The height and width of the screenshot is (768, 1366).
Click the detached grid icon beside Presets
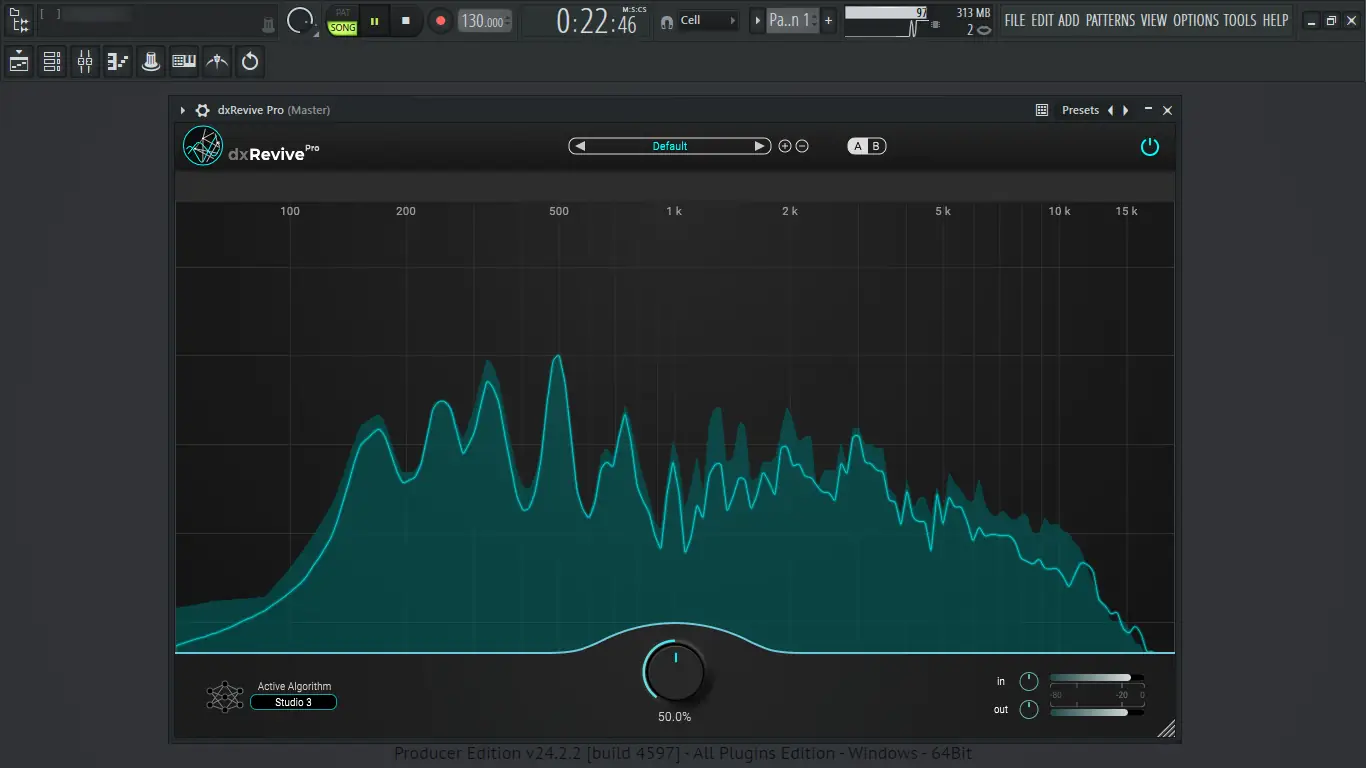[x=1042, y=110]
